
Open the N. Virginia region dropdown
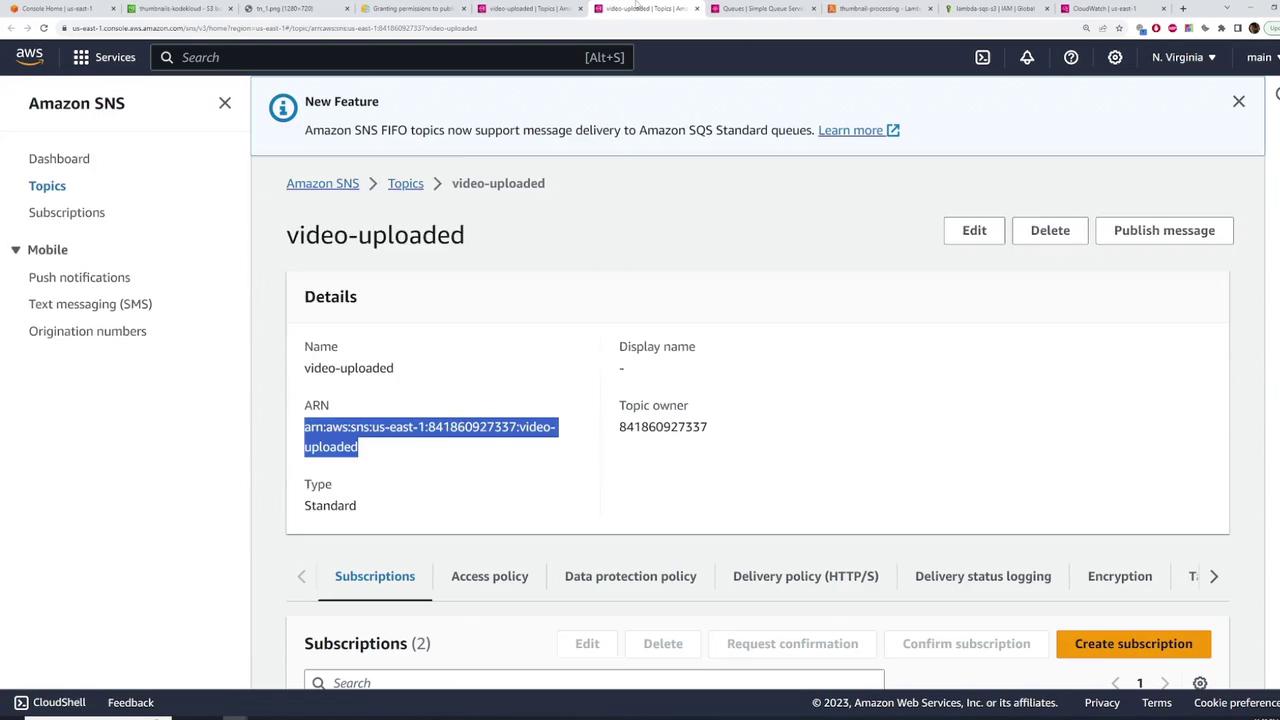pos(1184,57)
